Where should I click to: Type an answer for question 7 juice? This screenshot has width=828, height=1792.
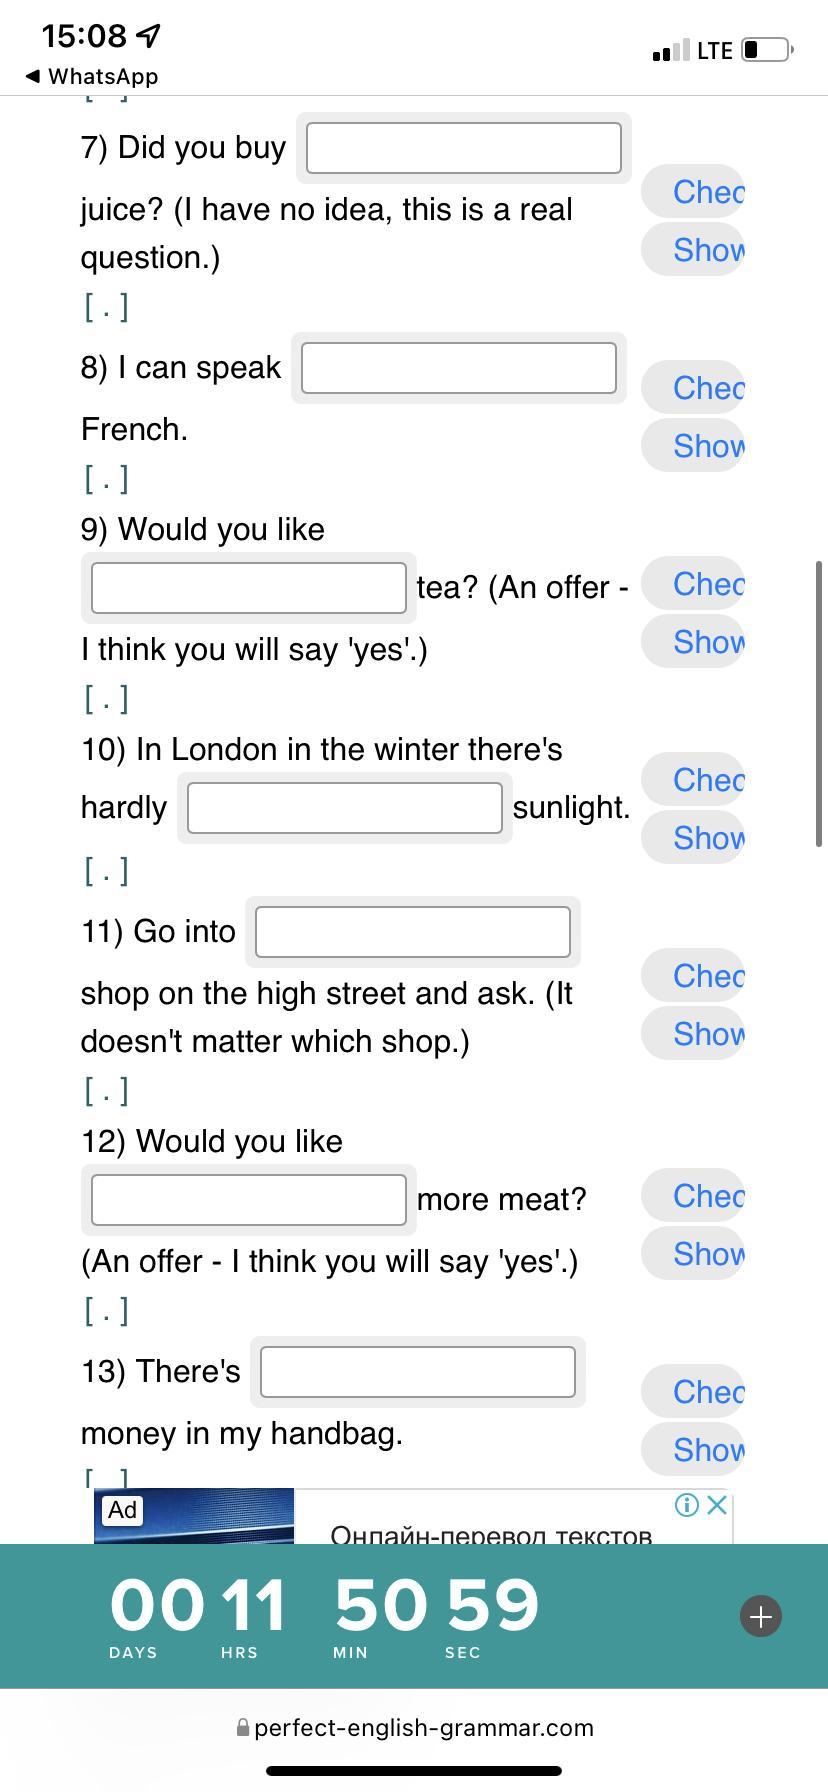[x=463, y=148]
